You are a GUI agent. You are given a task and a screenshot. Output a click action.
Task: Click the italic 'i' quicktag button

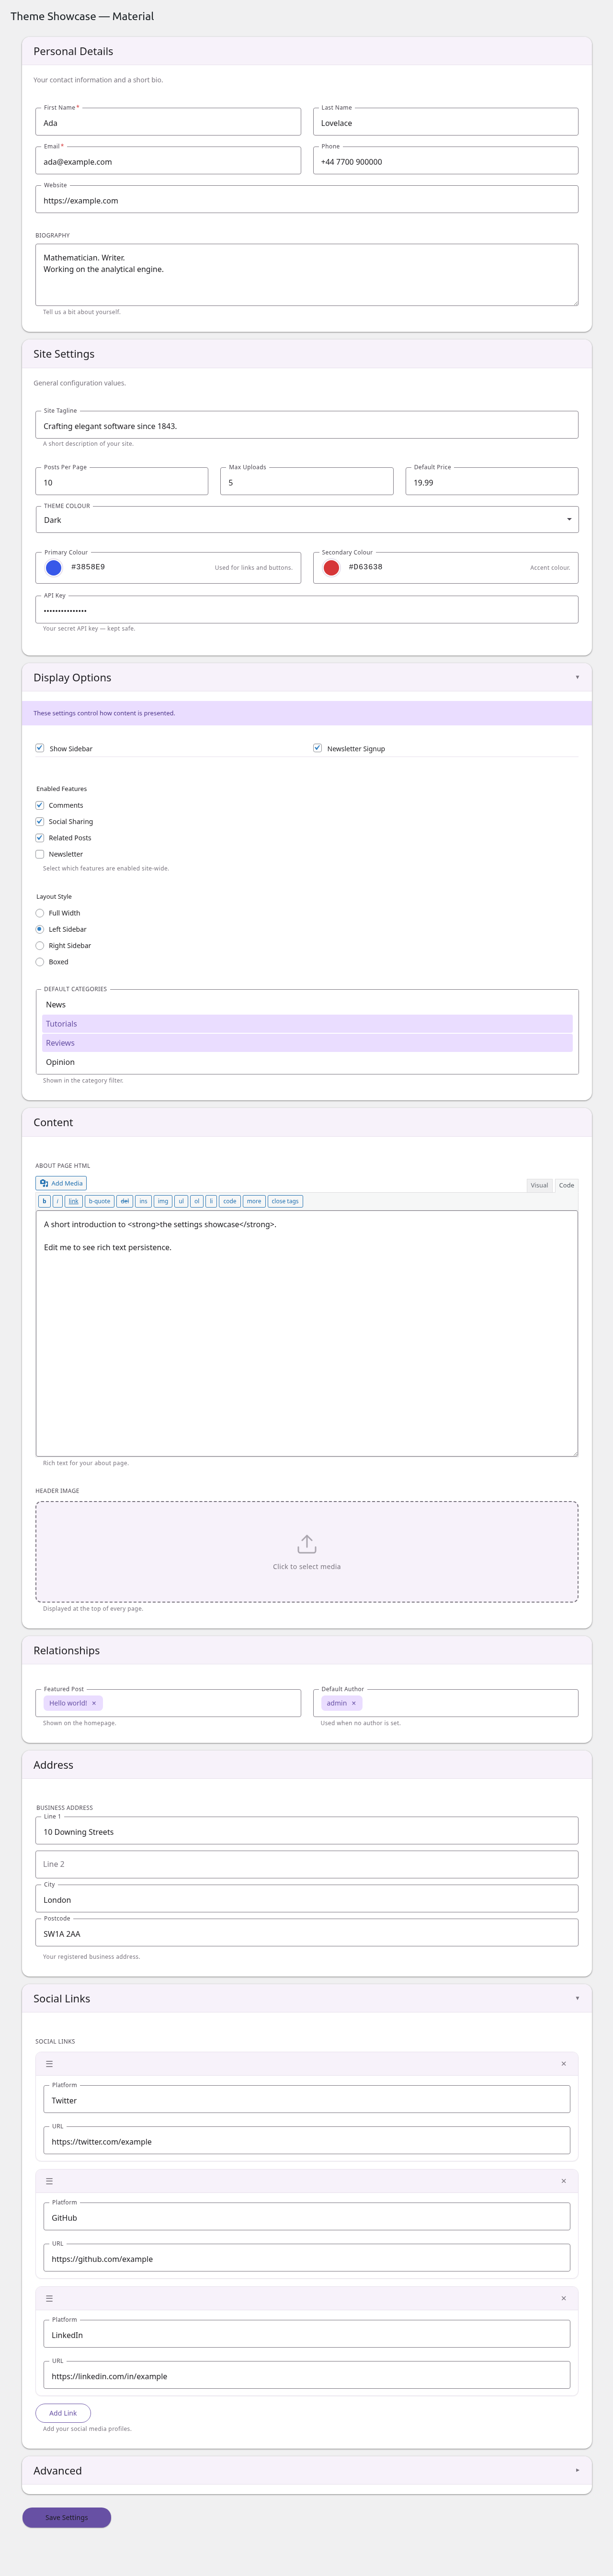(x=57, y=1201)
